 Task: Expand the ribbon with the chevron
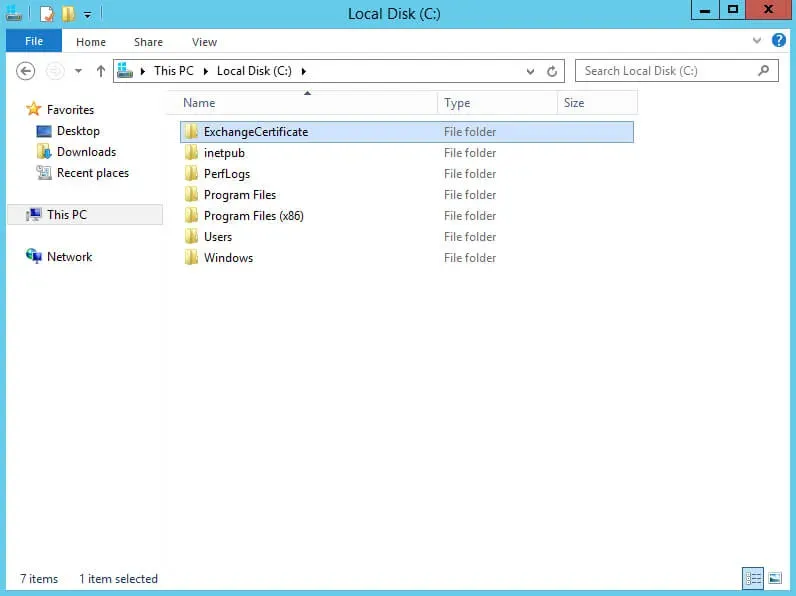(x=757, y=40)
